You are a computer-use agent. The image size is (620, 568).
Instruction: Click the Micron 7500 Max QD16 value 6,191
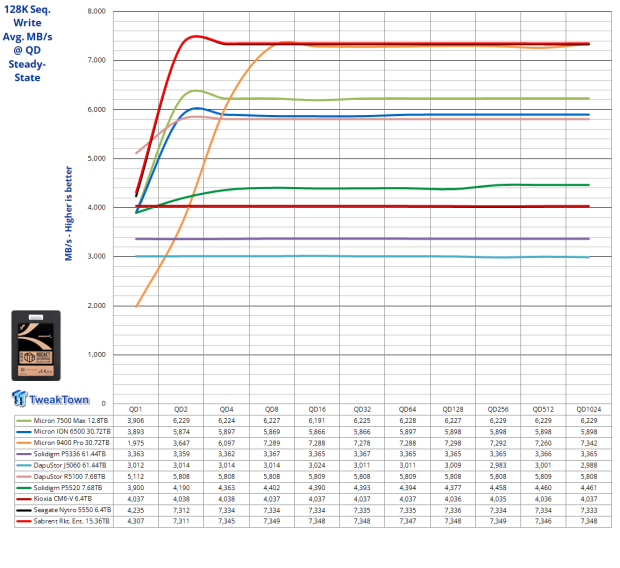(317, 421)
